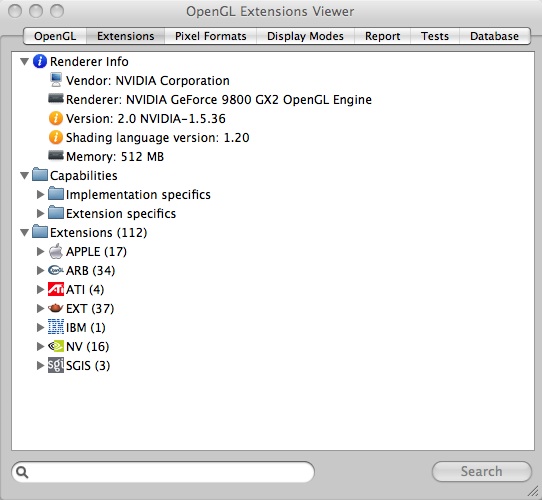Click the red ATI logo icon
542x500 pixels.
pyautogui.click(x=56, y=289)
